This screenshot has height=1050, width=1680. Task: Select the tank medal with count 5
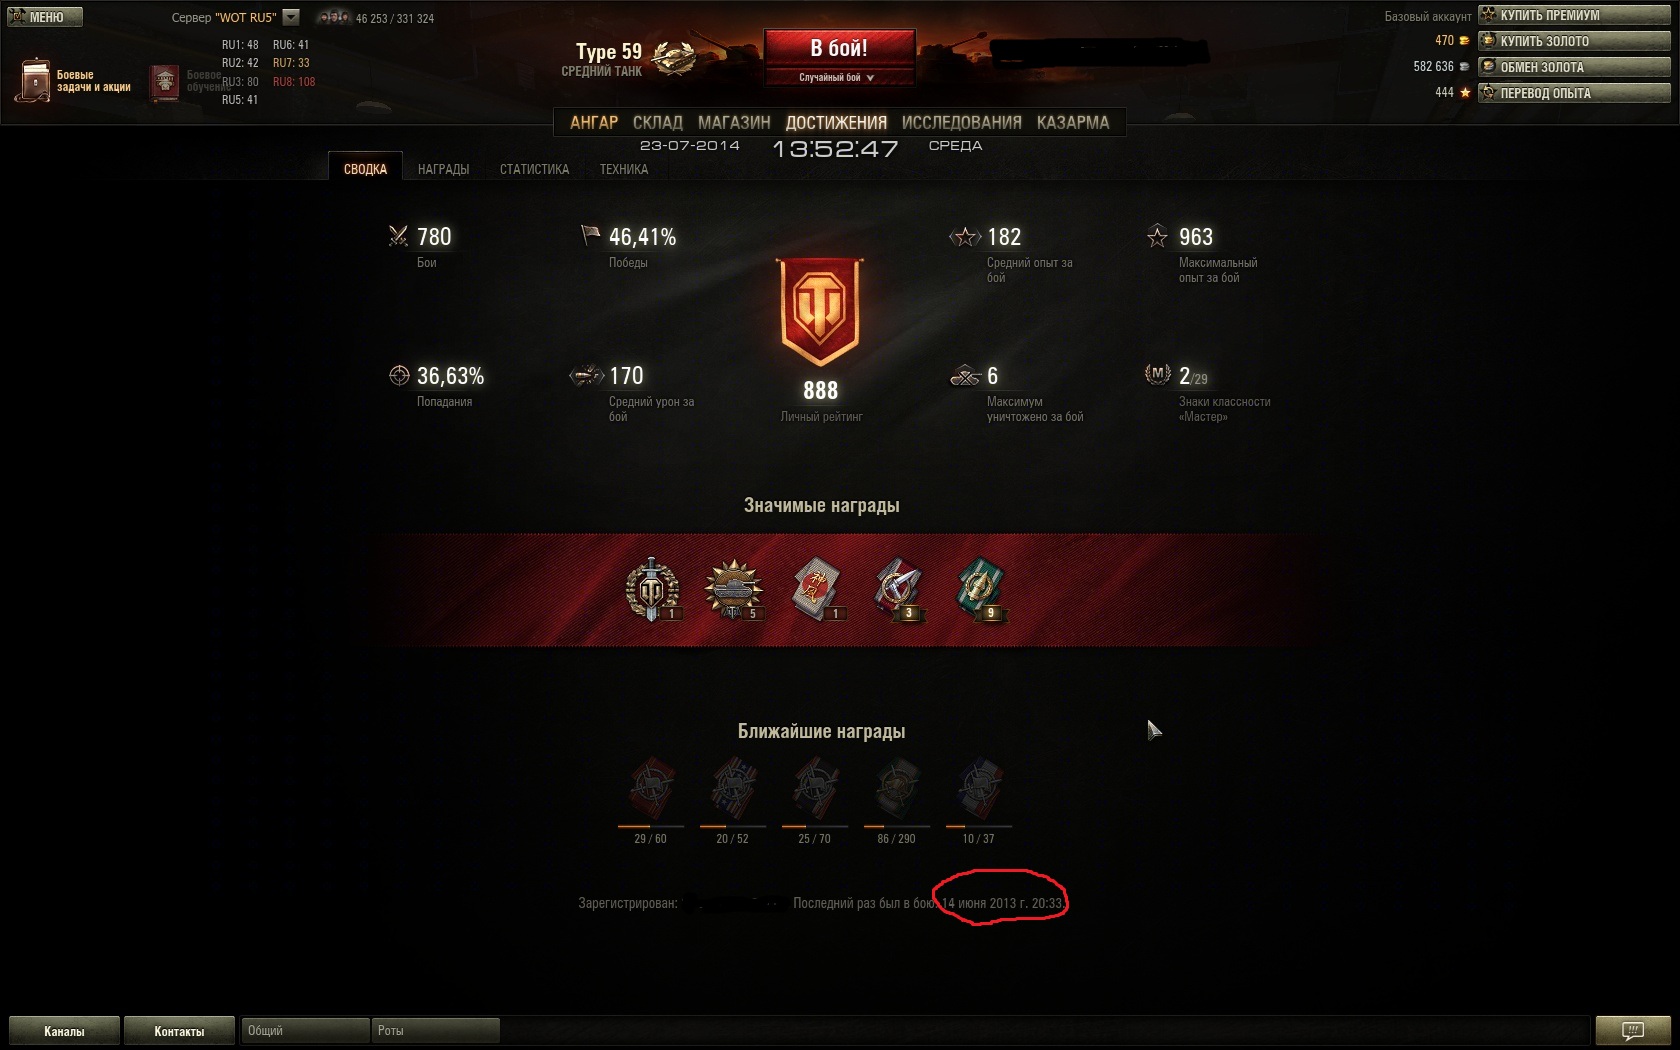click(x=734, y=590)
